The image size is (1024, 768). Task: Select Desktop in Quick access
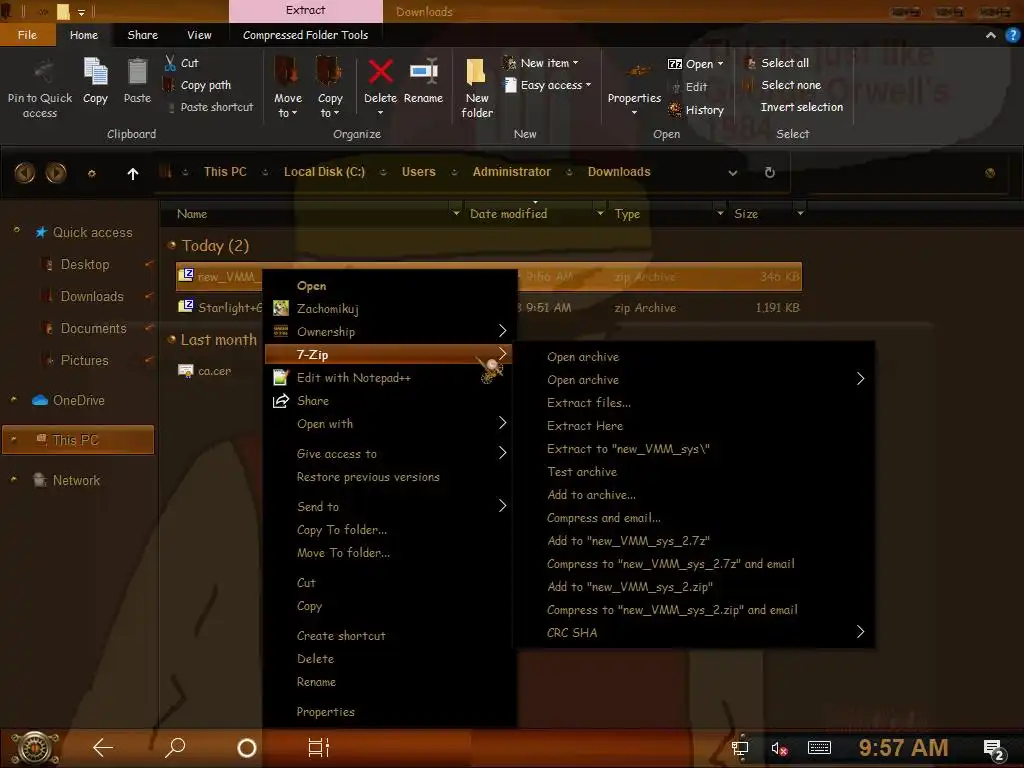pyautogui.click(x=84, y=264)
